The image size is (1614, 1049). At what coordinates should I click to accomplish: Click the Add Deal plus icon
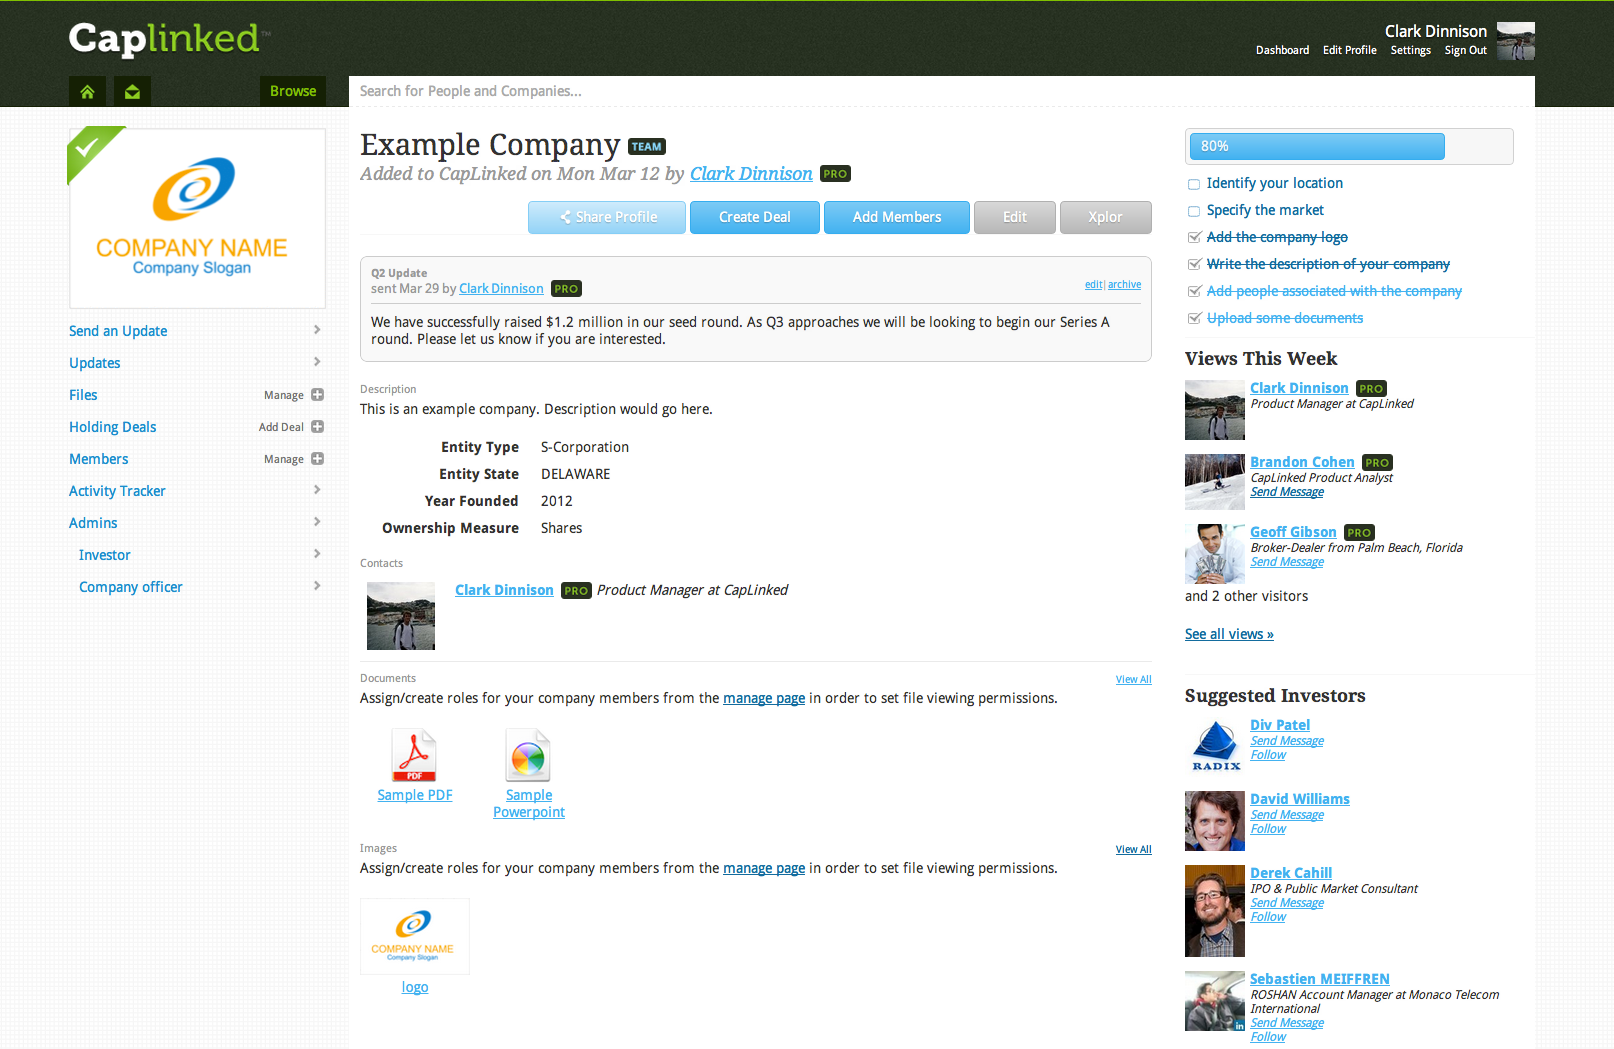[x=317, y=427]
